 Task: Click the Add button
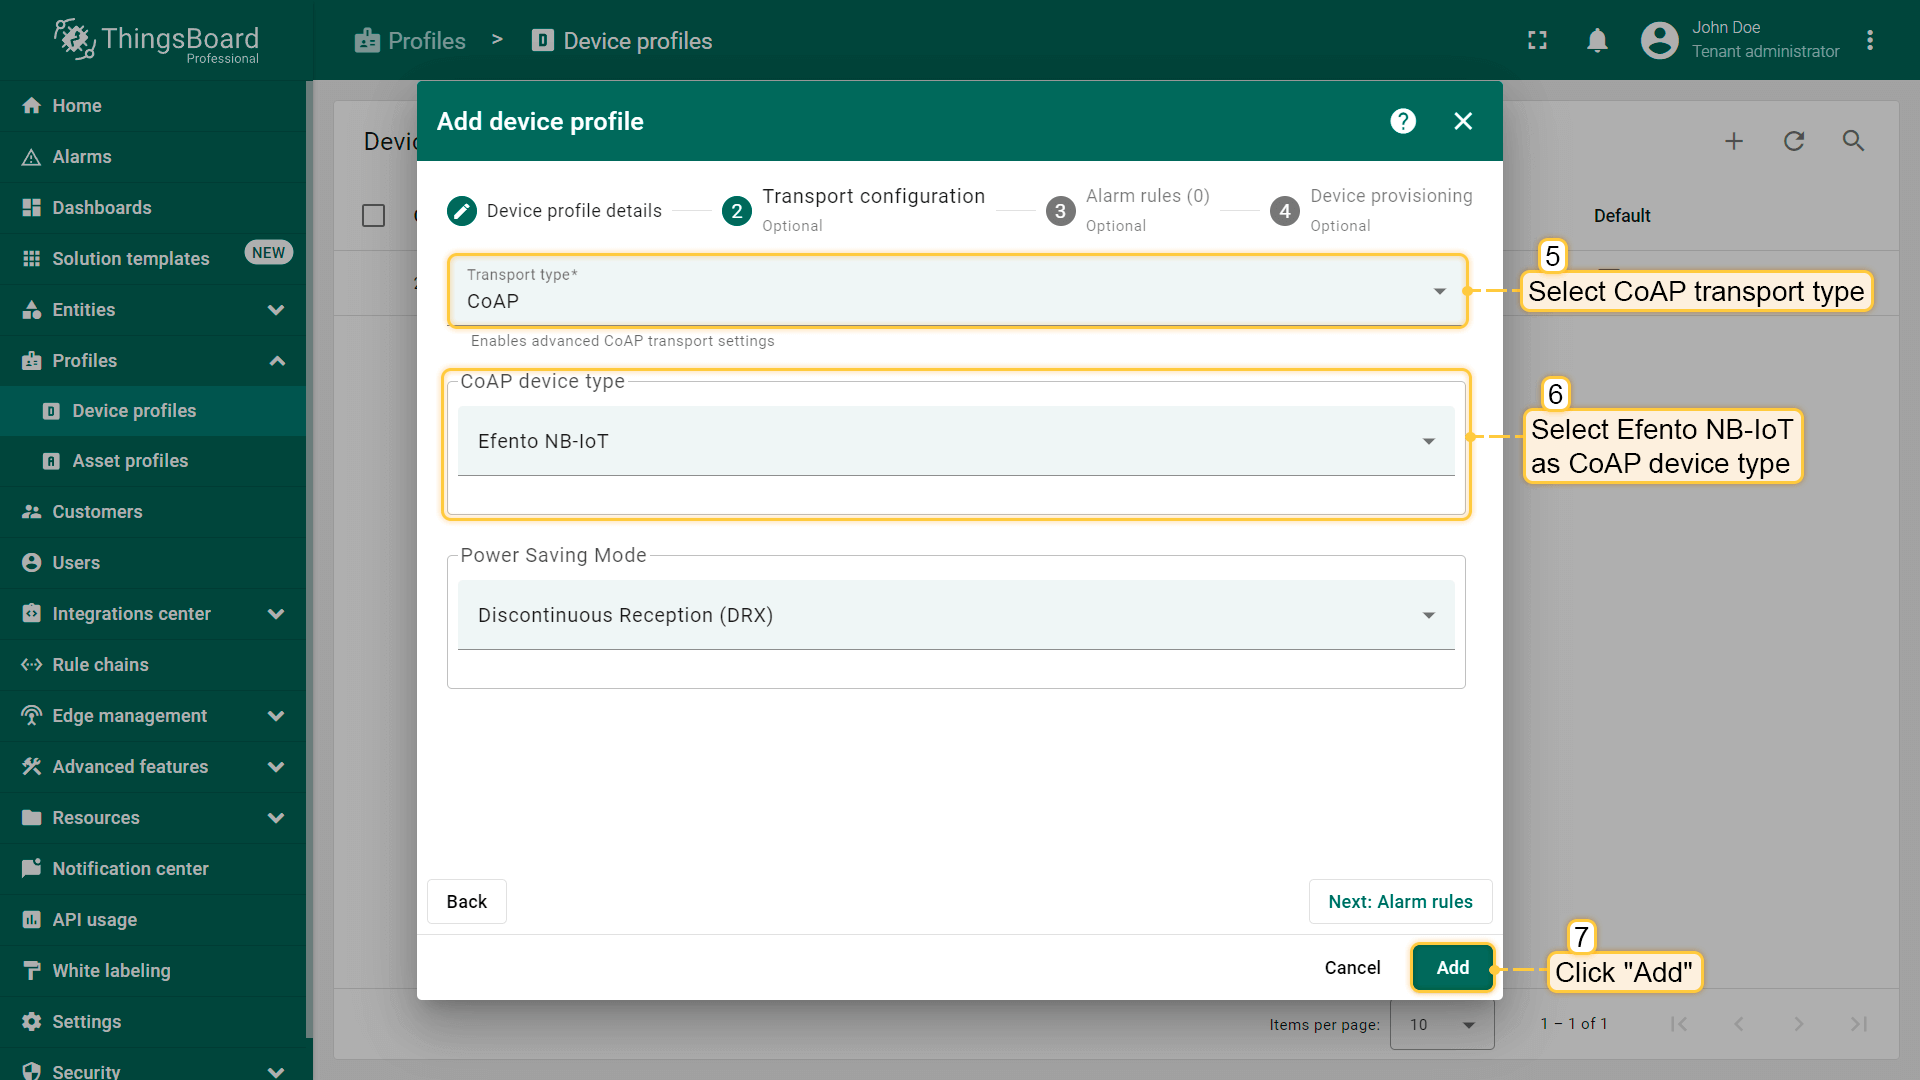1452,967
